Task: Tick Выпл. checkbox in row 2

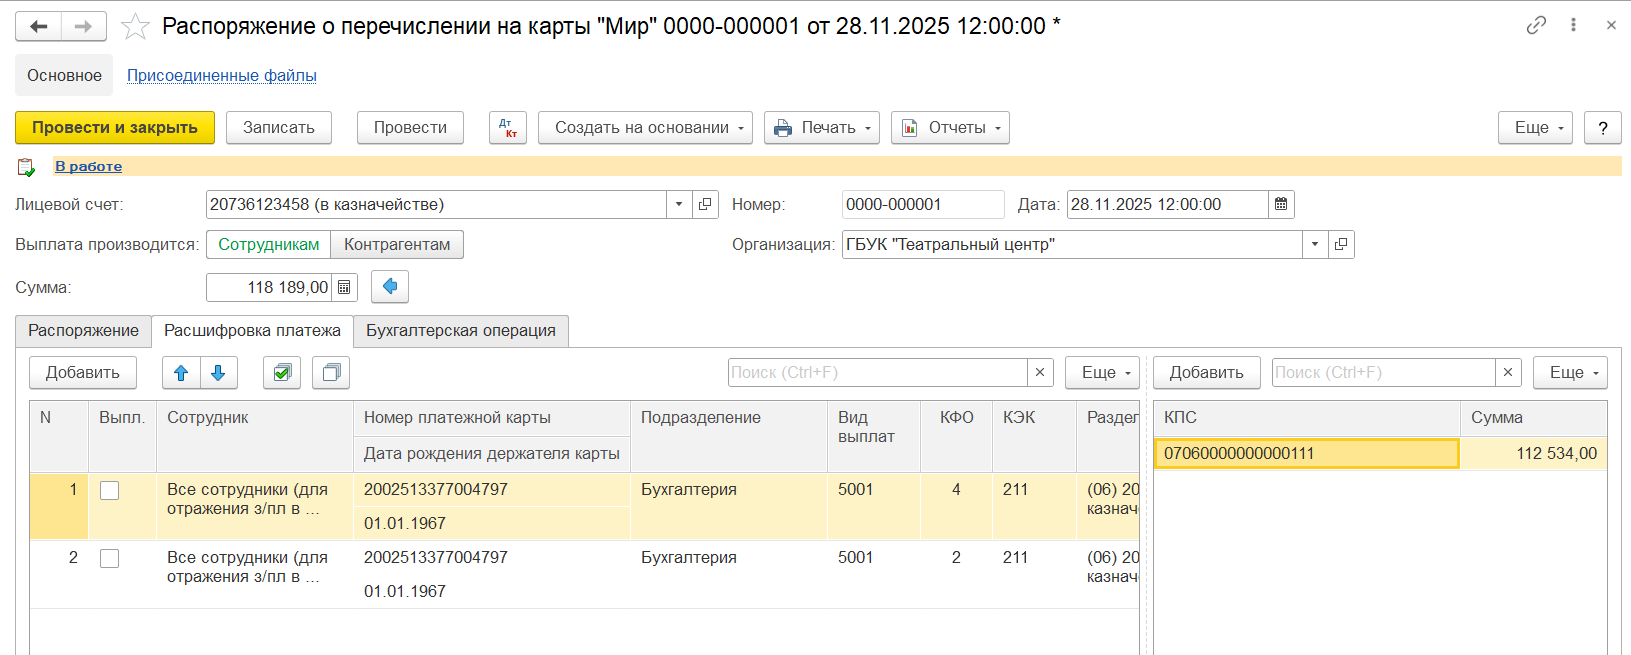Action: [110, 558]
